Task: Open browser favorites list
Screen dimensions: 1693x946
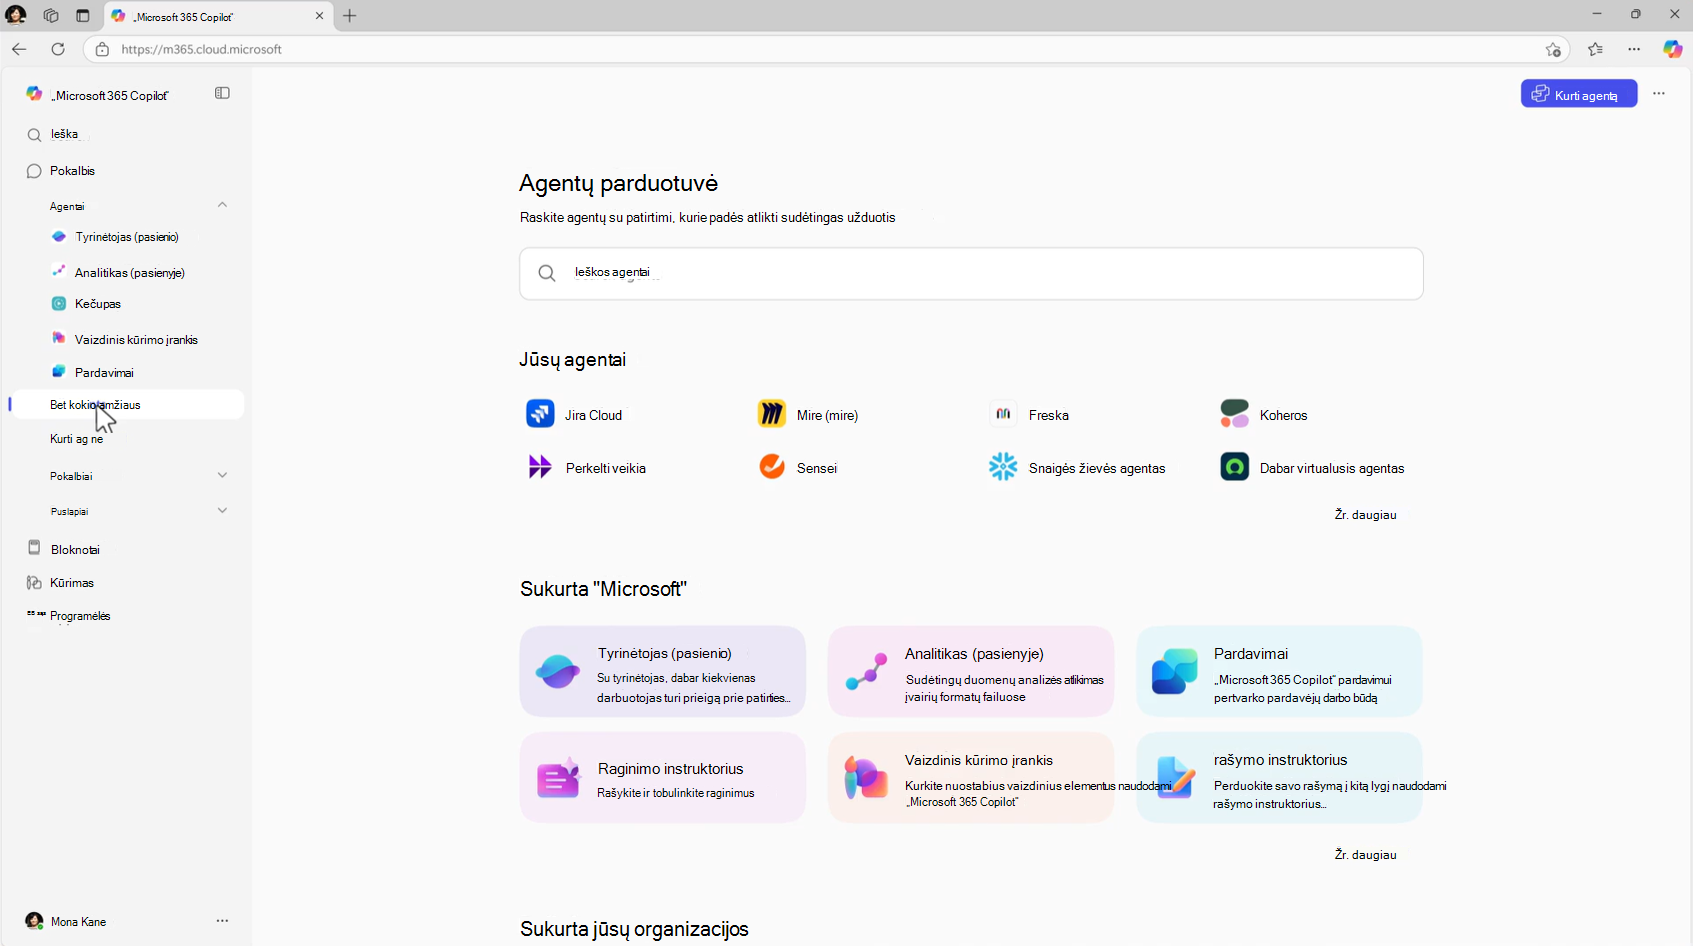Action: (1595, 49)
